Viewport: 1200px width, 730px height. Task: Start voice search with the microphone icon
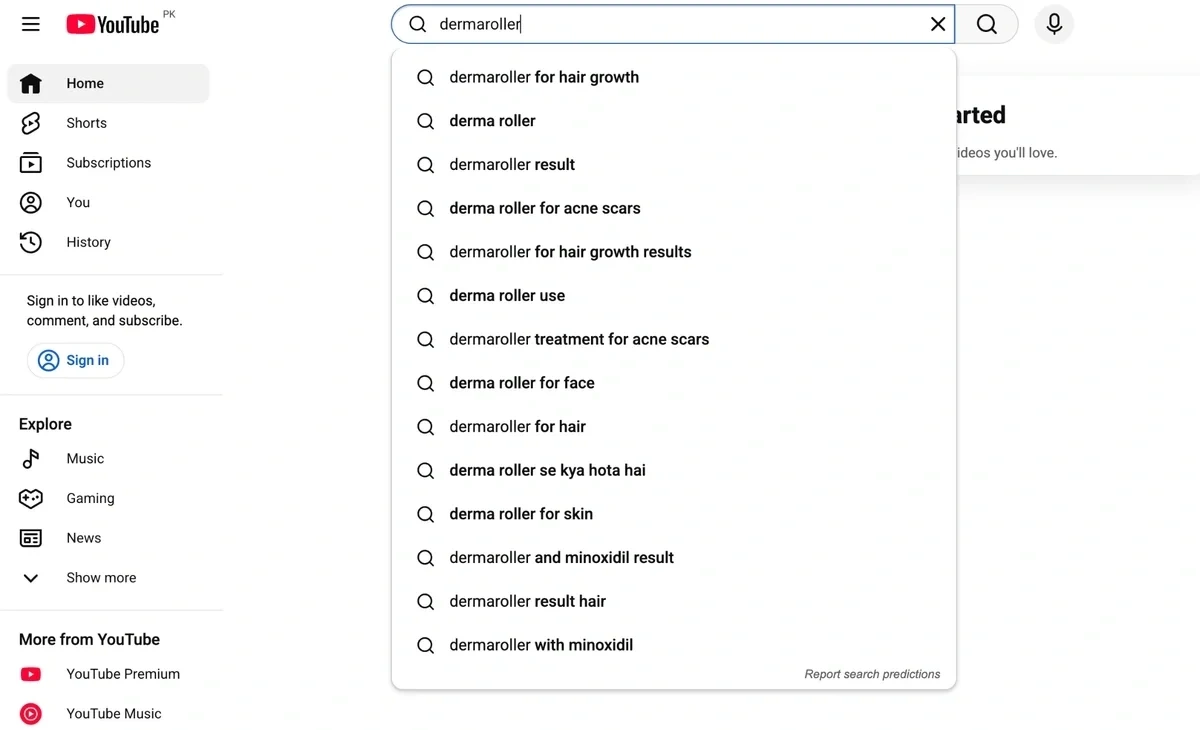coord(1054,23)
